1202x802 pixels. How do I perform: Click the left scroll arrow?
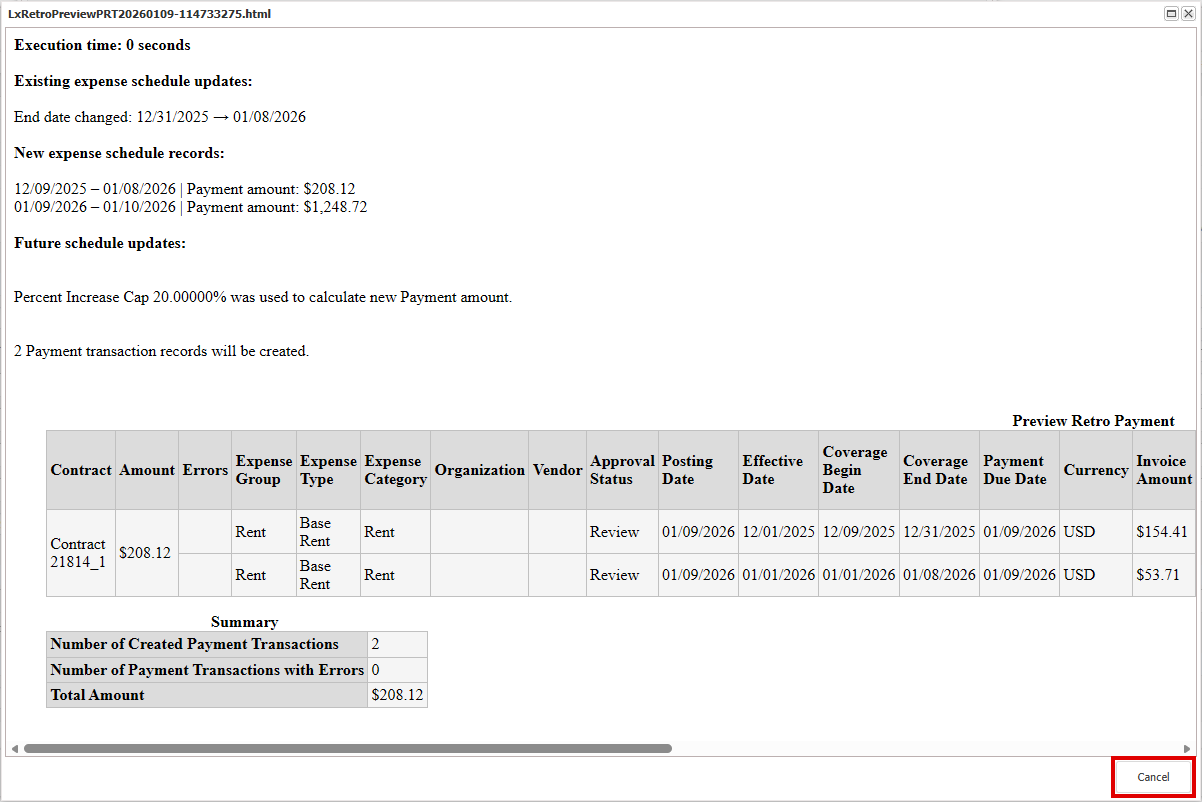tap(15, 748)
